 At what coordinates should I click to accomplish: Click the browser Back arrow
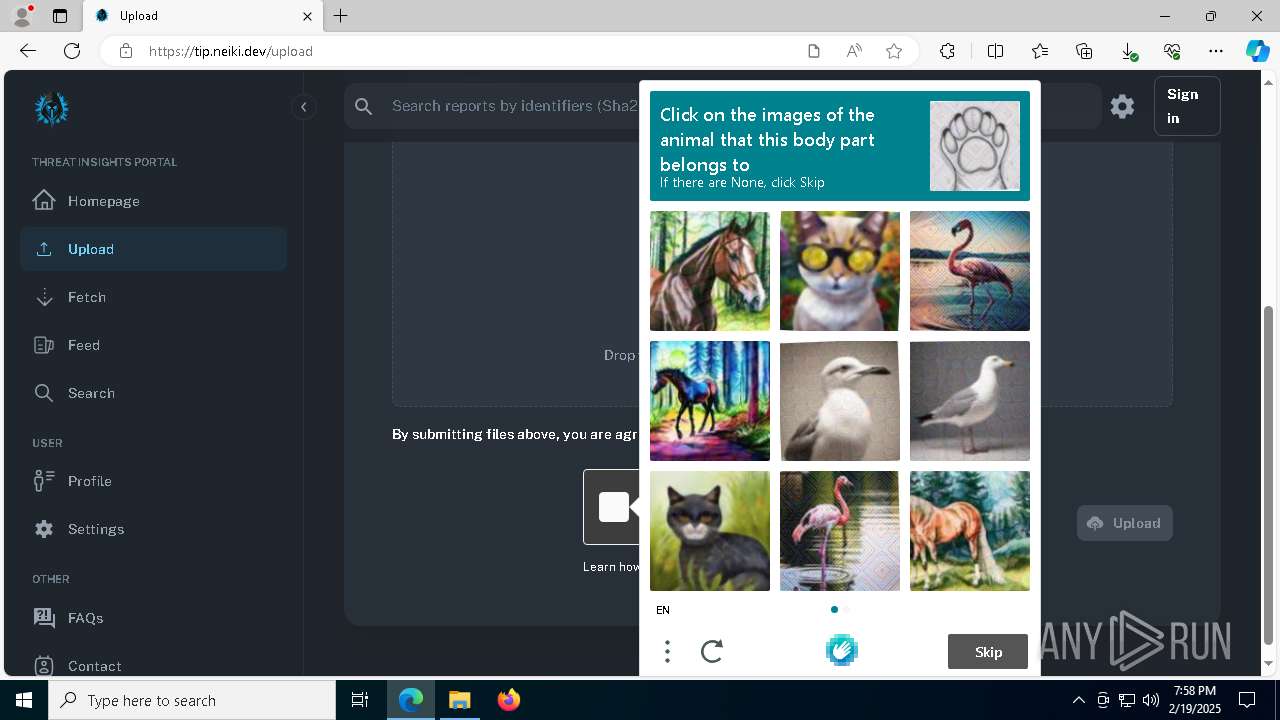pyautogui.click(x=28, y=51)
